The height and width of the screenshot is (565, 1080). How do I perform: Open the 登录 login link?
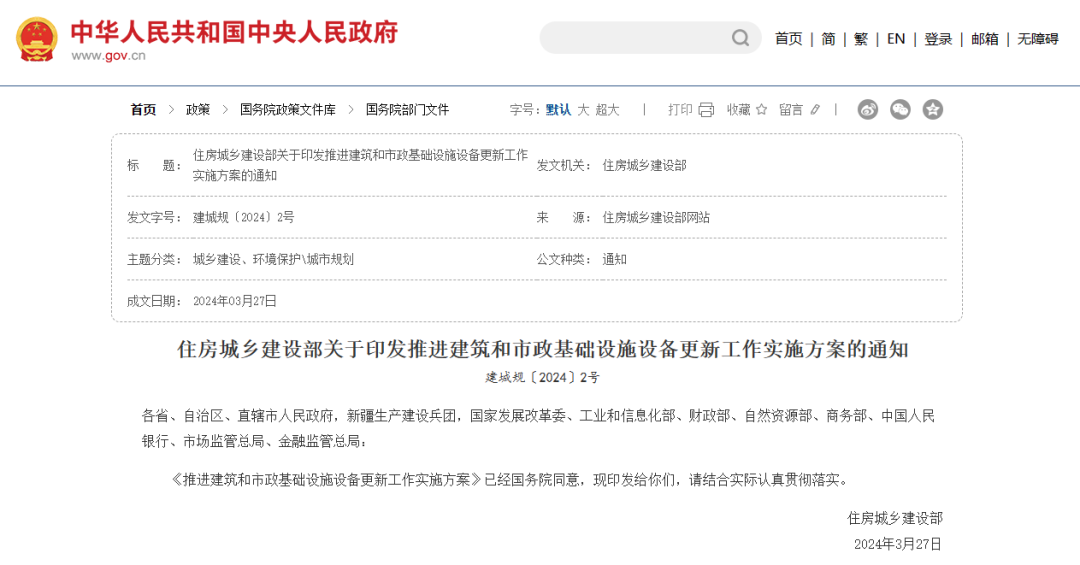(938, 39)
